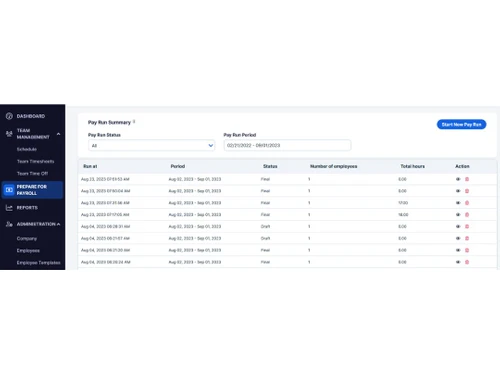This screenshot has width=500, height=375.
Task: Open Employee Templates under Administration
Action: point(38,263)
